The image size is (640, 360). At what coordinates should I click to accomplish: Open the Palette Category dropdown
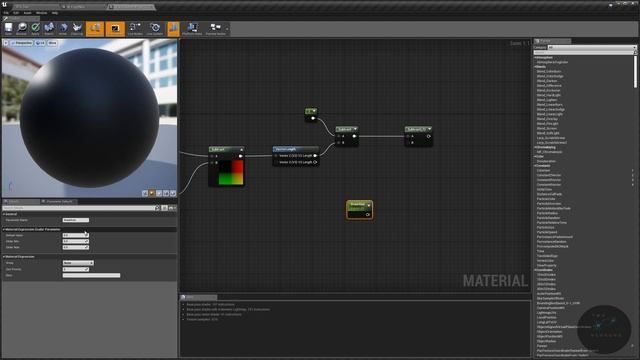pyautogui.click(x=591, y=48)
